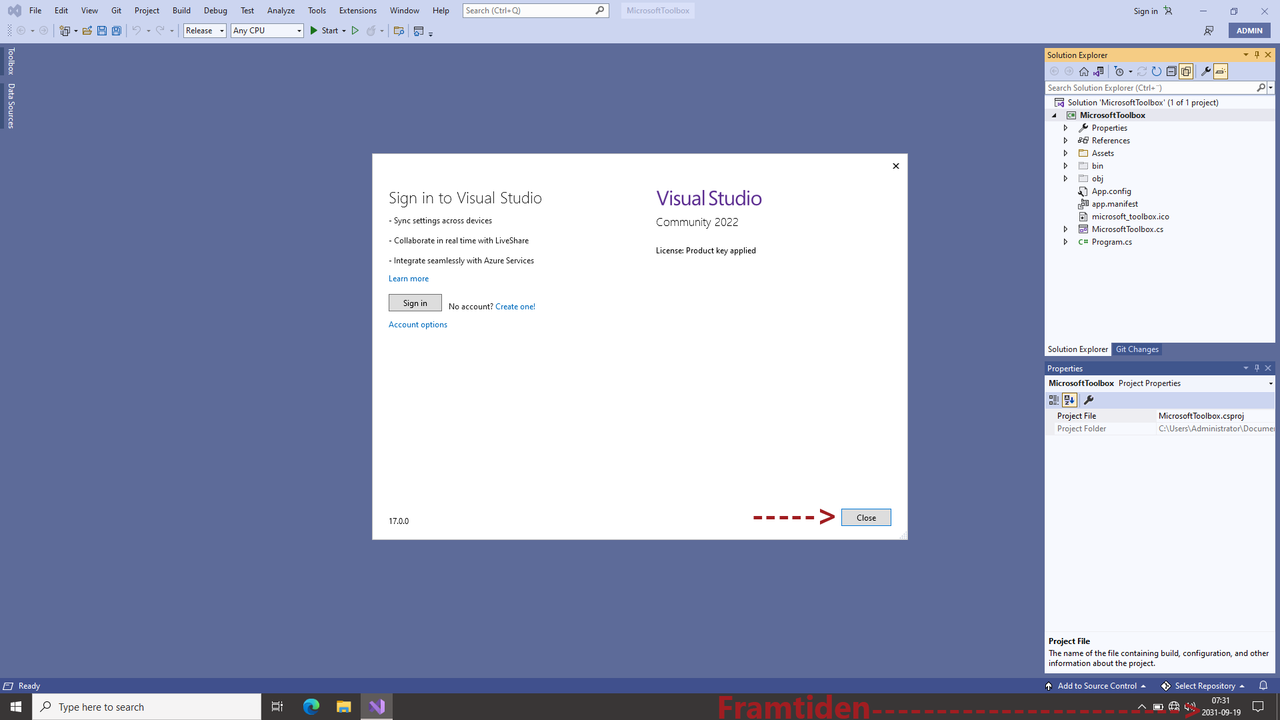
Task: Click the Find in Files toolbar icon
Action: [x=399, y=31]
